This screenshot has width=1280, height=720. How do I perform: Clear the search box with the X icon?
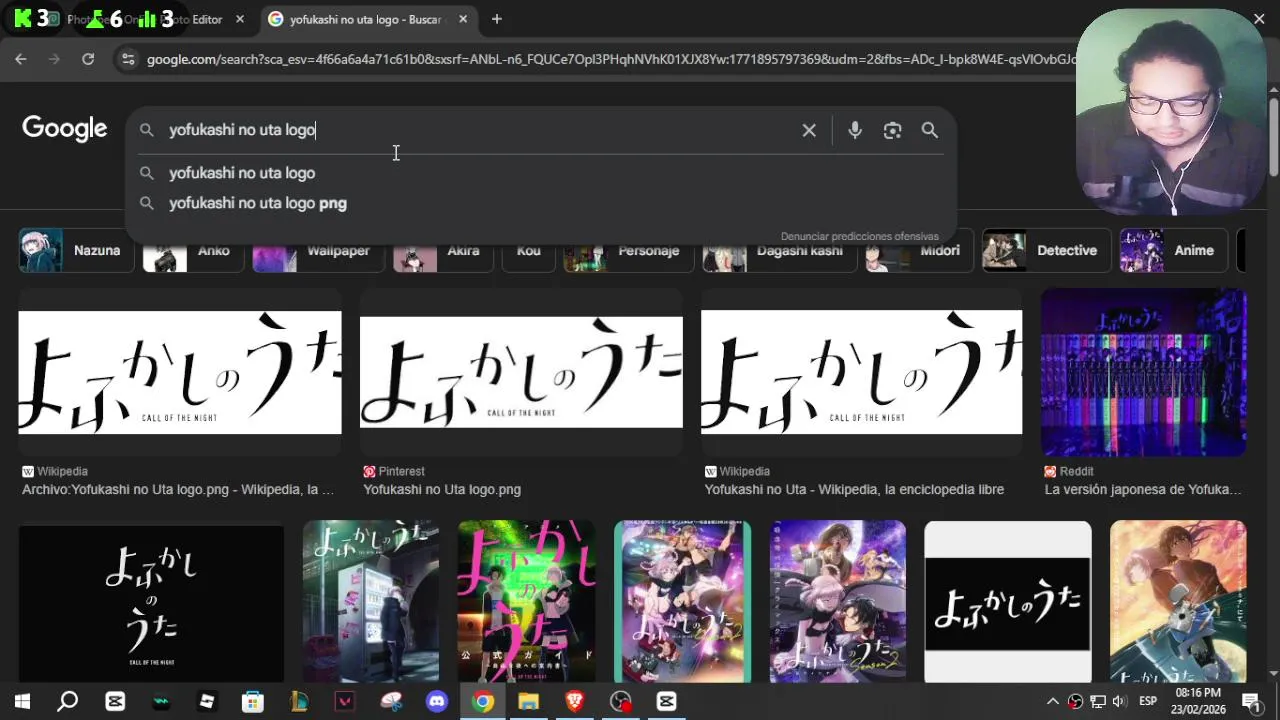coord(809,130)
